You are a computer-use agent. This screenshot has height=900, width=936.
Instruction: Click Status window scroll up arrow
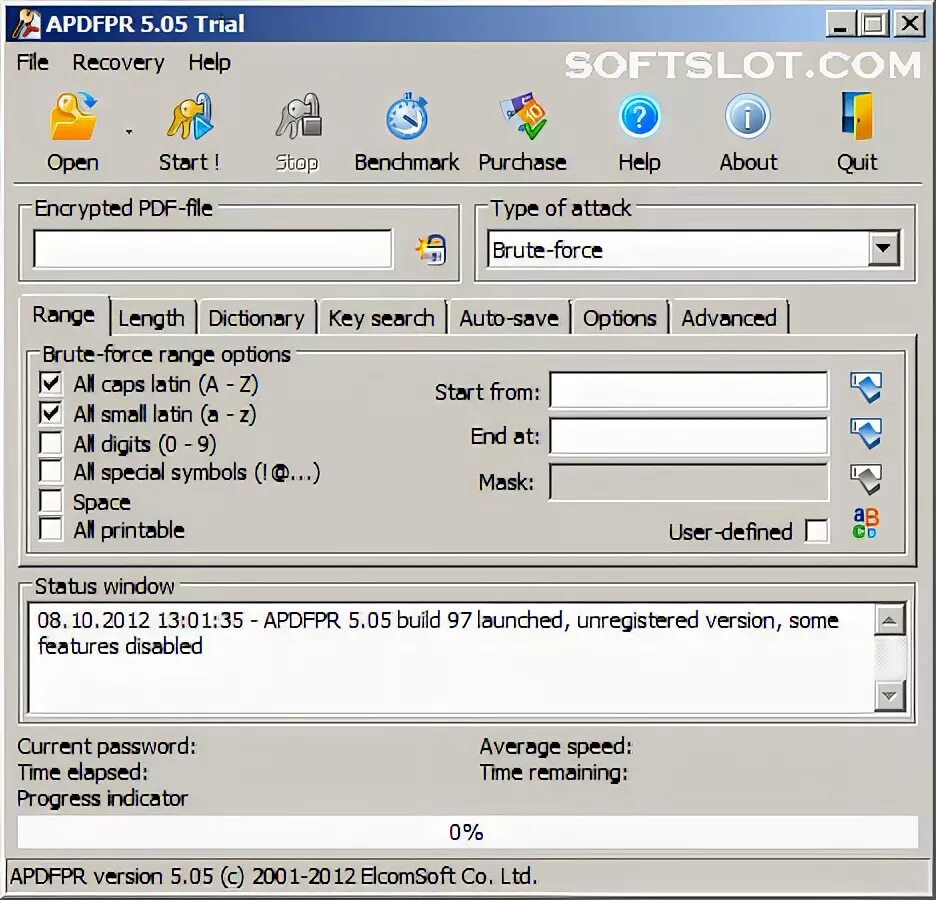(x=889, y=620)
